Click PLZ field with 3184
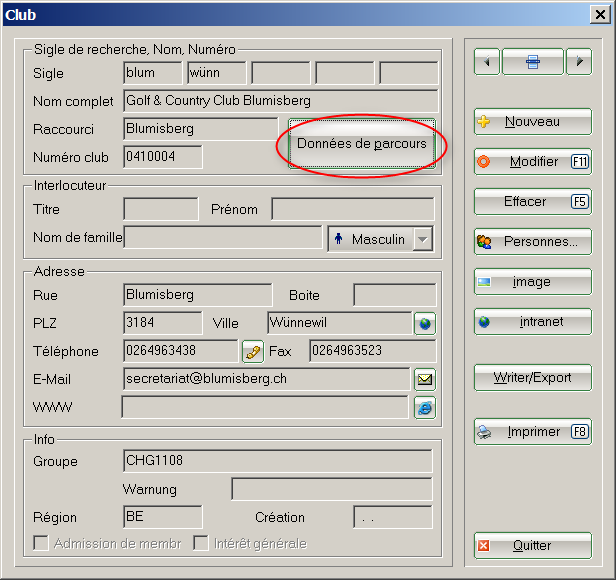The height and width of the screenshot is (580, 616). 163,323
